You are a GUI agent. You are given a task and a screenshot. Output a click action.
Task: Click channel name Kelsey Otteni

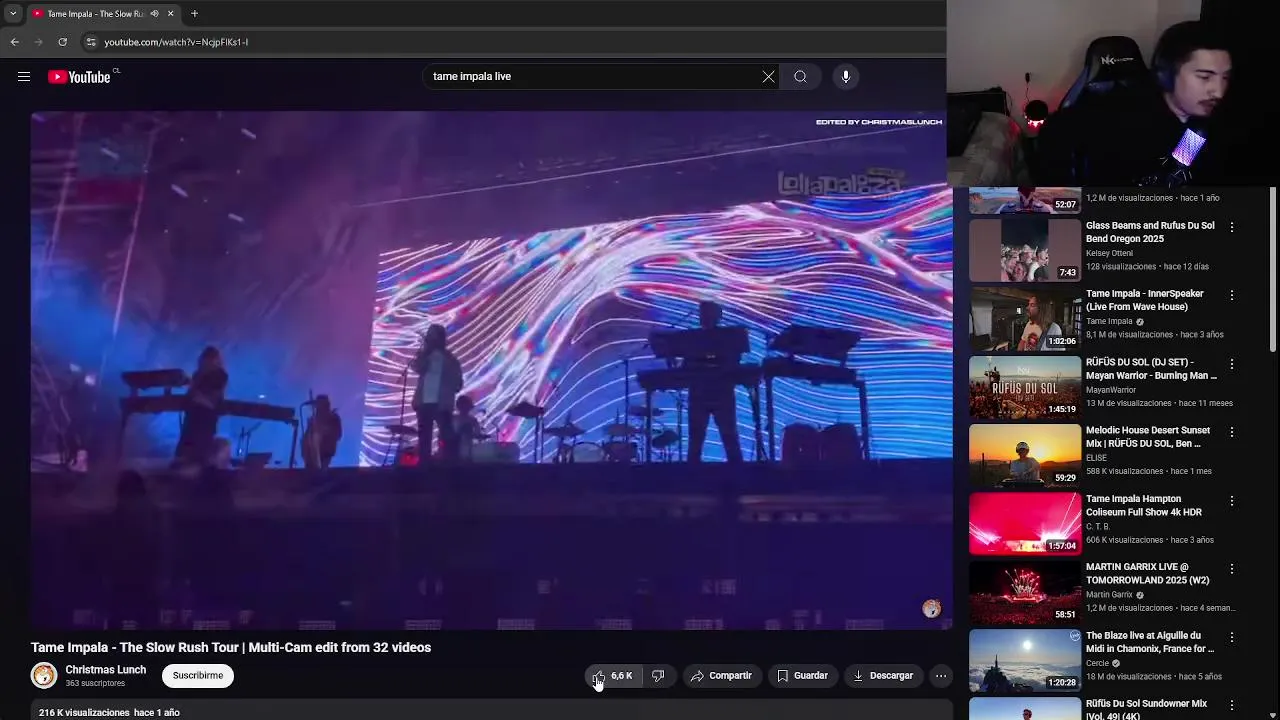coord(1110,253)
